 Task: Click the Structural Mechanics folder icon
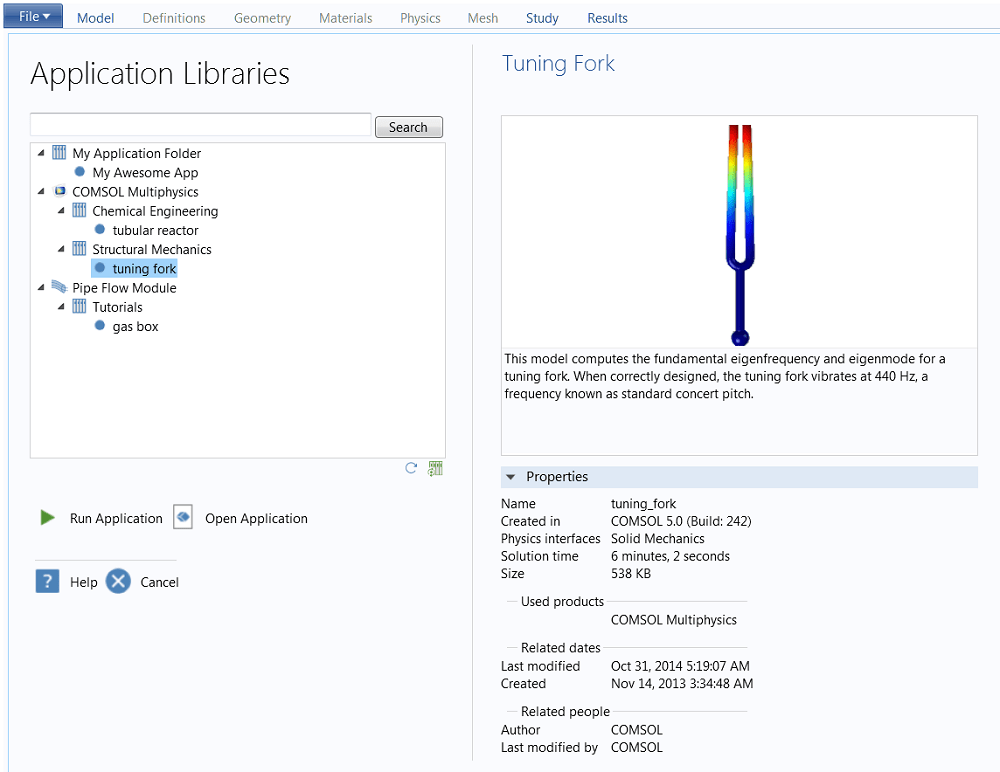pyautogui.click(x=79, y=248)
